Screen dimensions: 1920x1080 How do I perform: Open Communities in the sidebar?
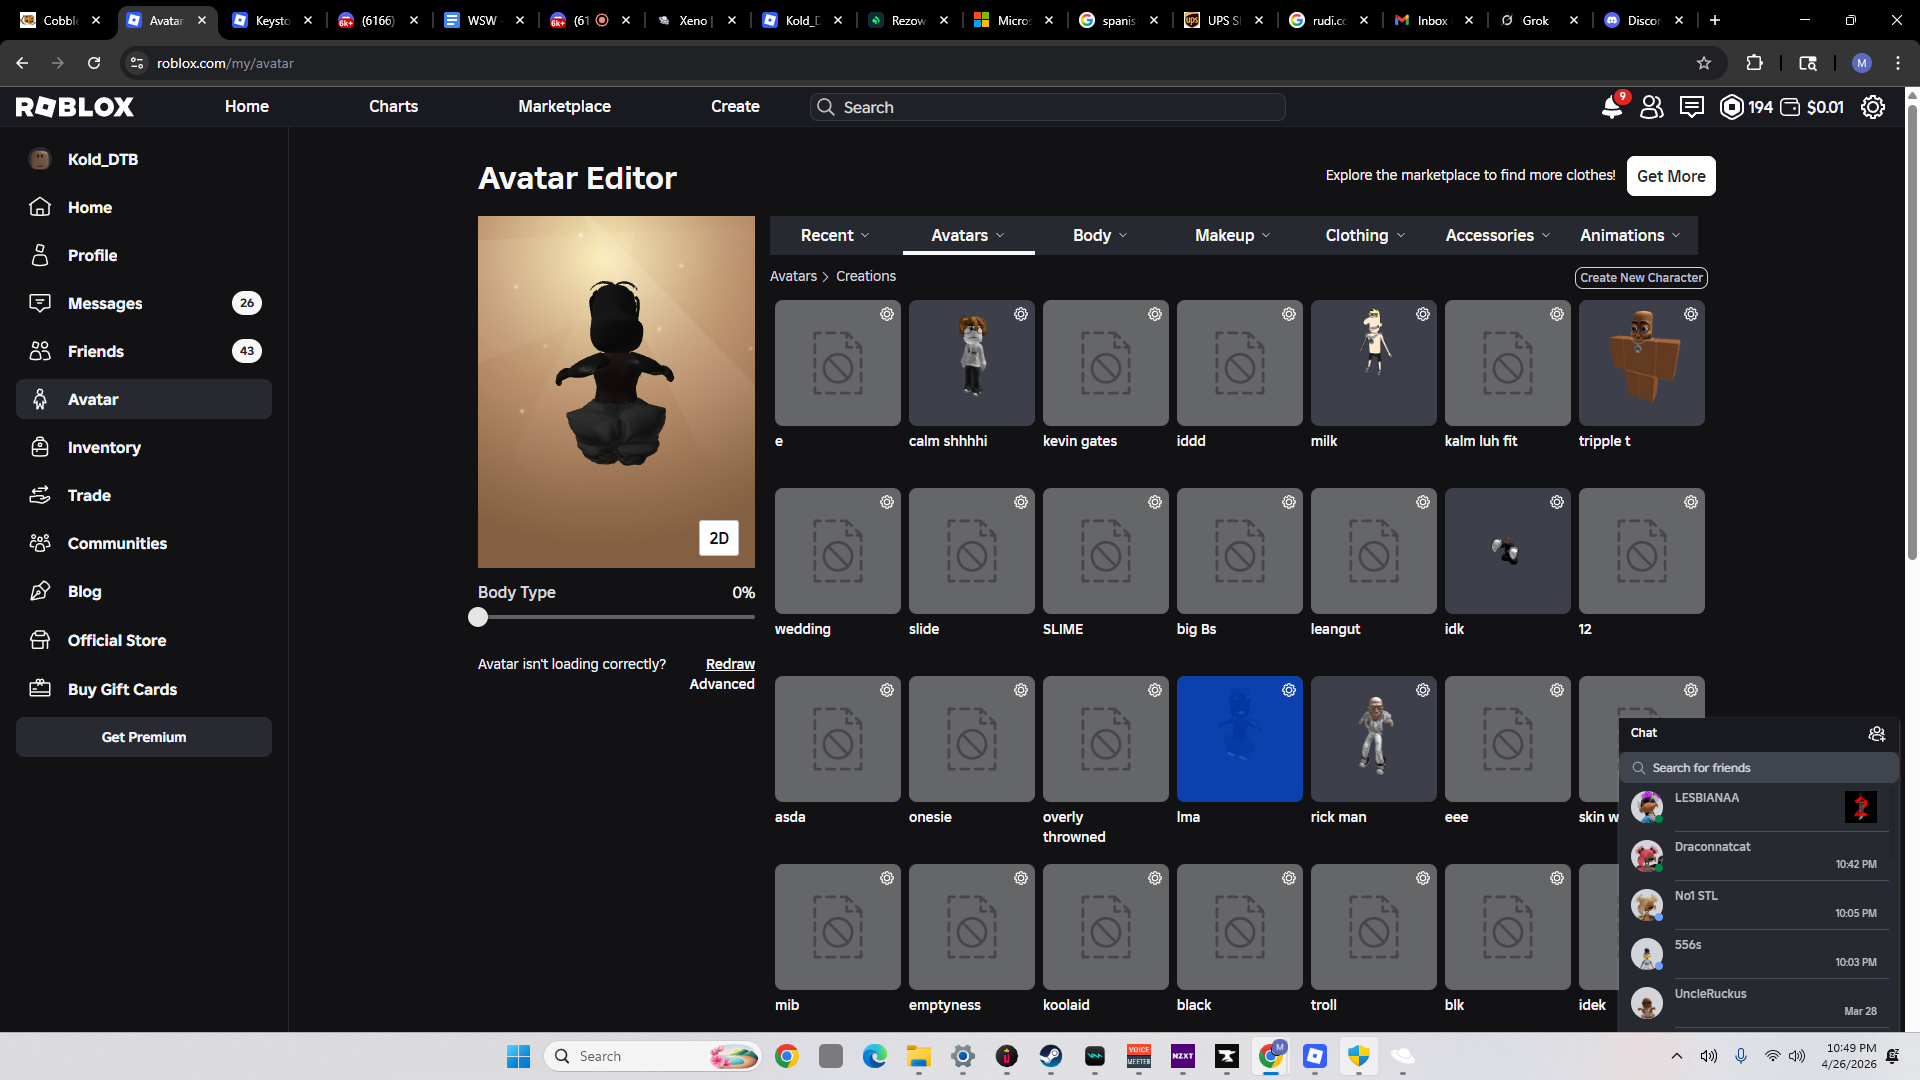pyautogui.click(x=144, y=543)
